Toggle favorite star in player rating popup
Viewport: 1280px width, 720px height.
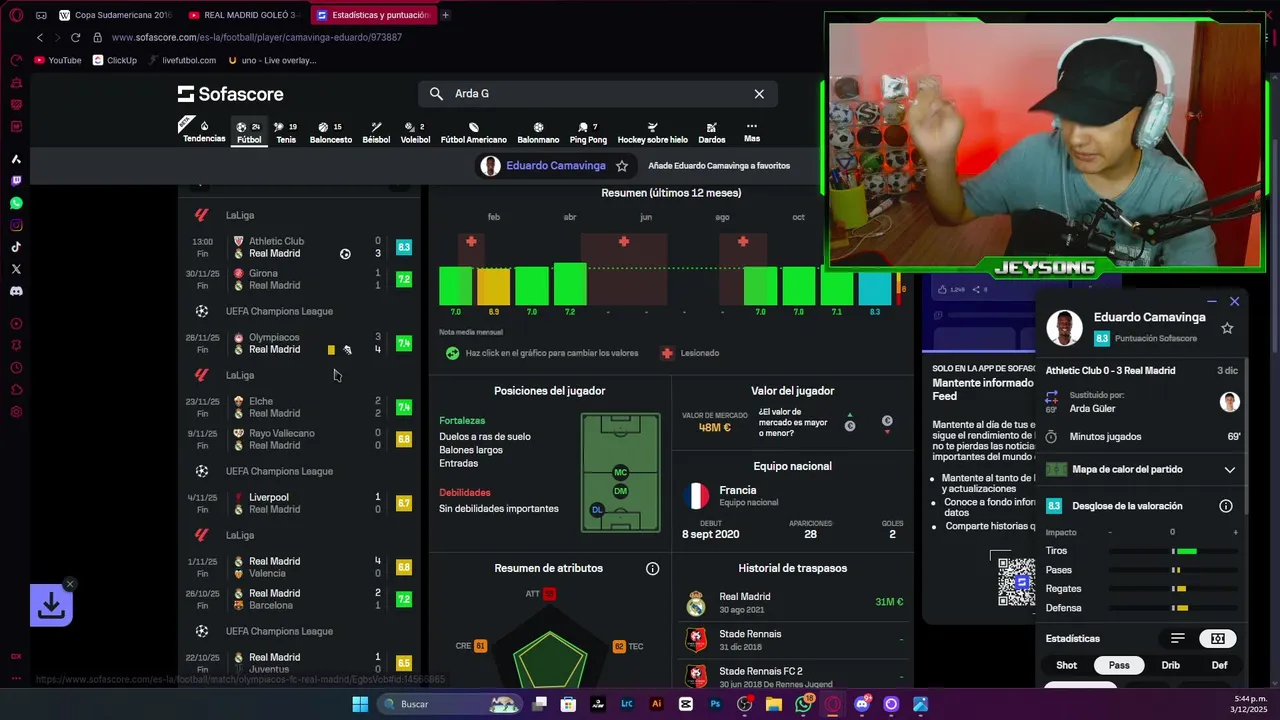[x=1227, y=328]
